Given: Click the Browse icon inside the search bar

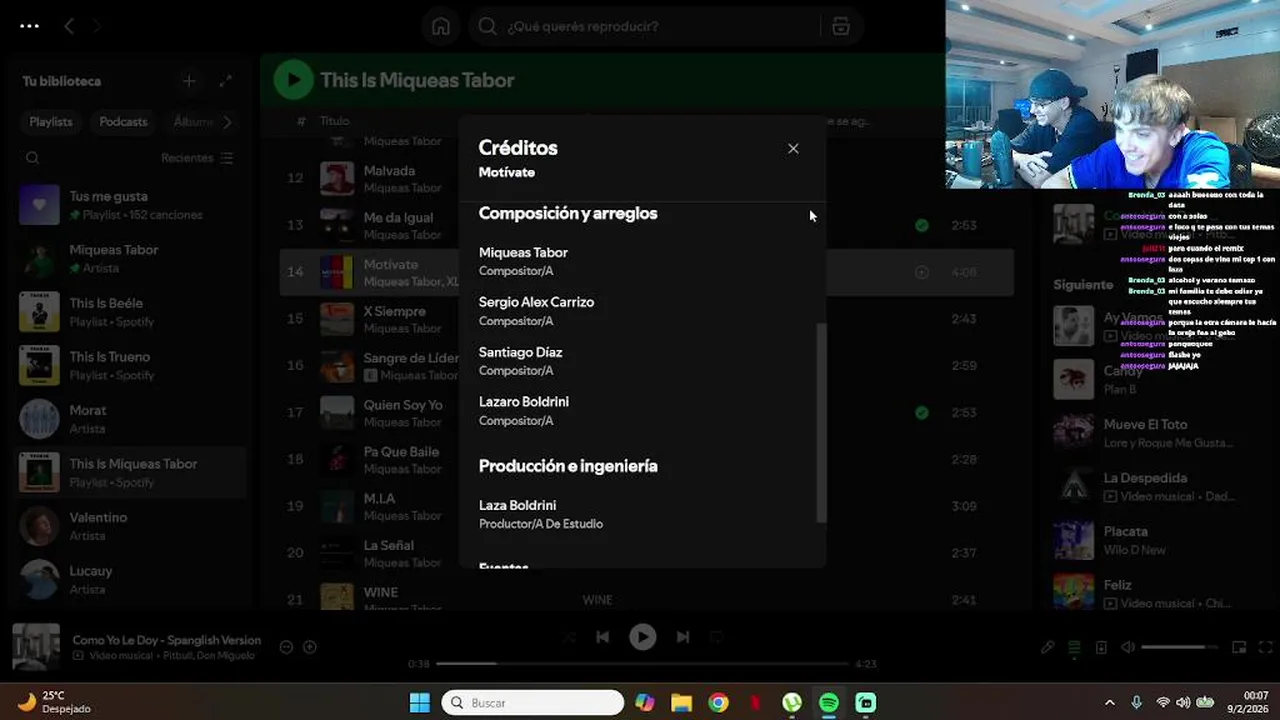Looking at the screenshot, I should pos(841,26).
